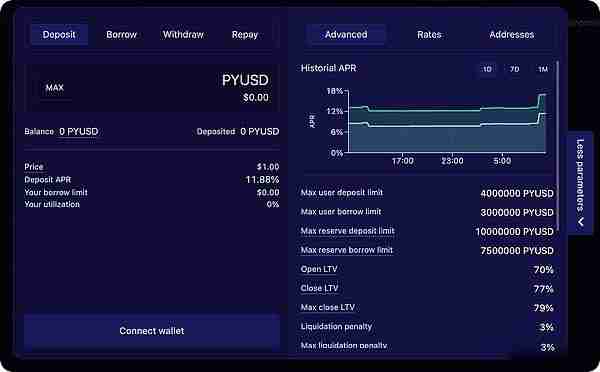Switch to the Borrow tab
The width and height of the screenshot is (600, 372).
point(121,35)
